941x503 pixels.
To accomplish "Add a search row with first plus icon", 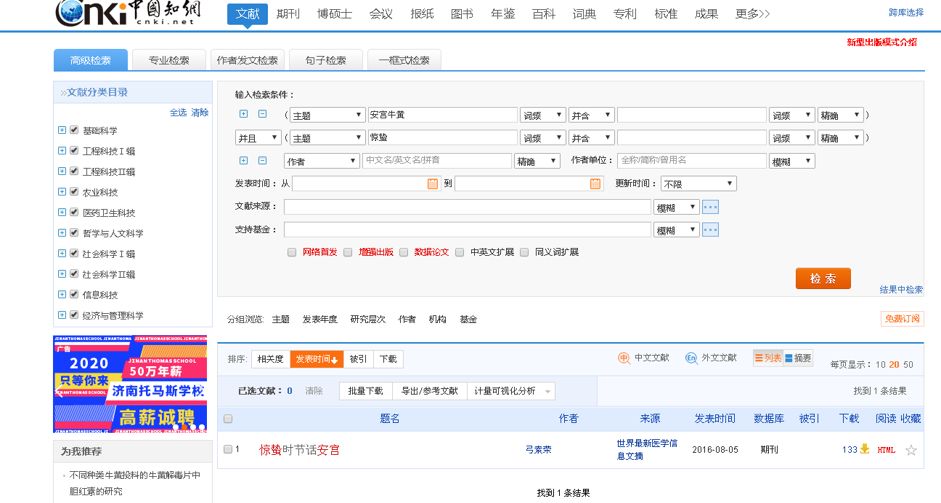I will 243,115.
